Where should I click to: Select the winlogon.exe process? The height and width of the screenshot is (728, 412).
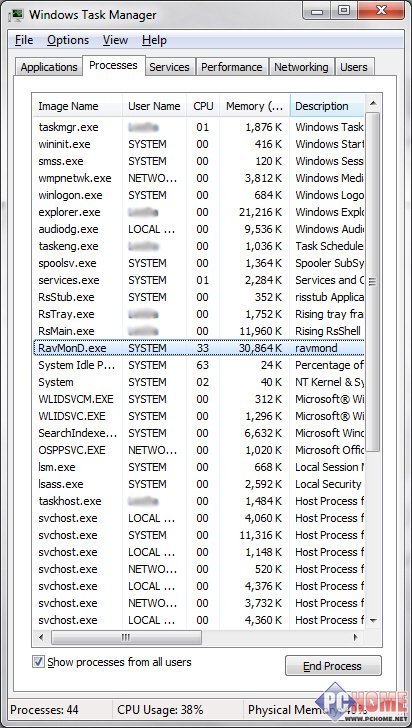point(199,195)
